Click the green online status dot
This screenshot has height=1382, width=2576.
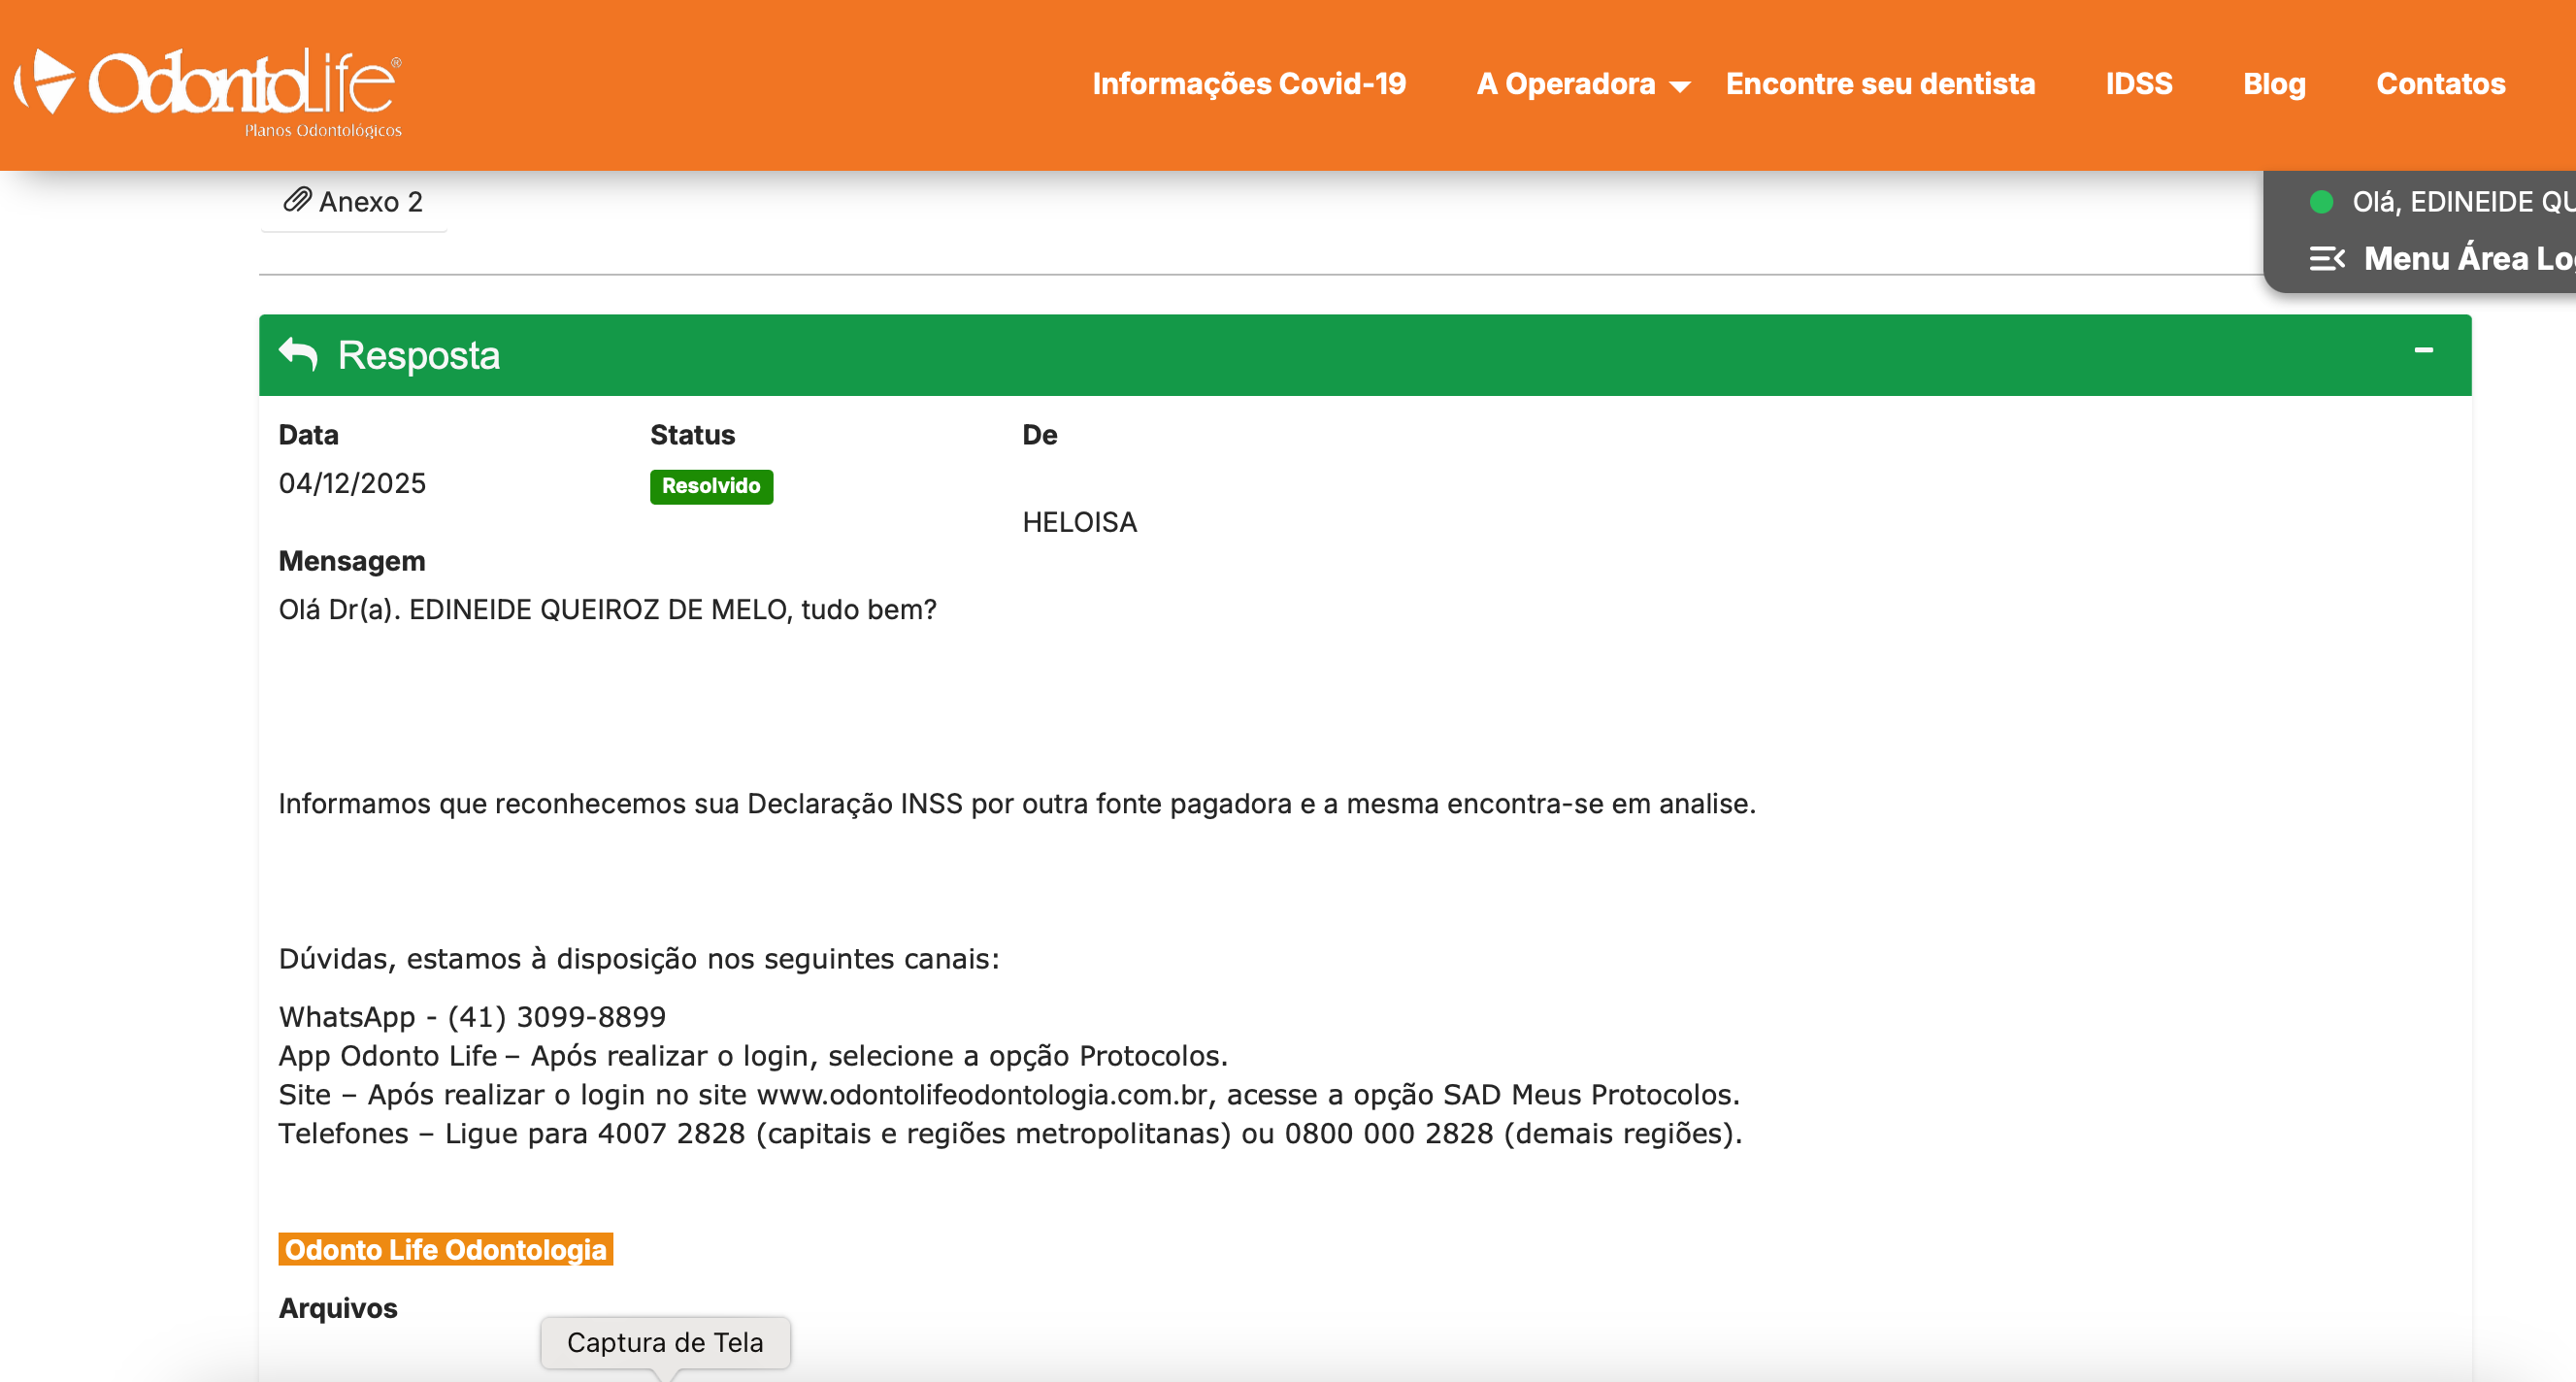coord(2321,202)
